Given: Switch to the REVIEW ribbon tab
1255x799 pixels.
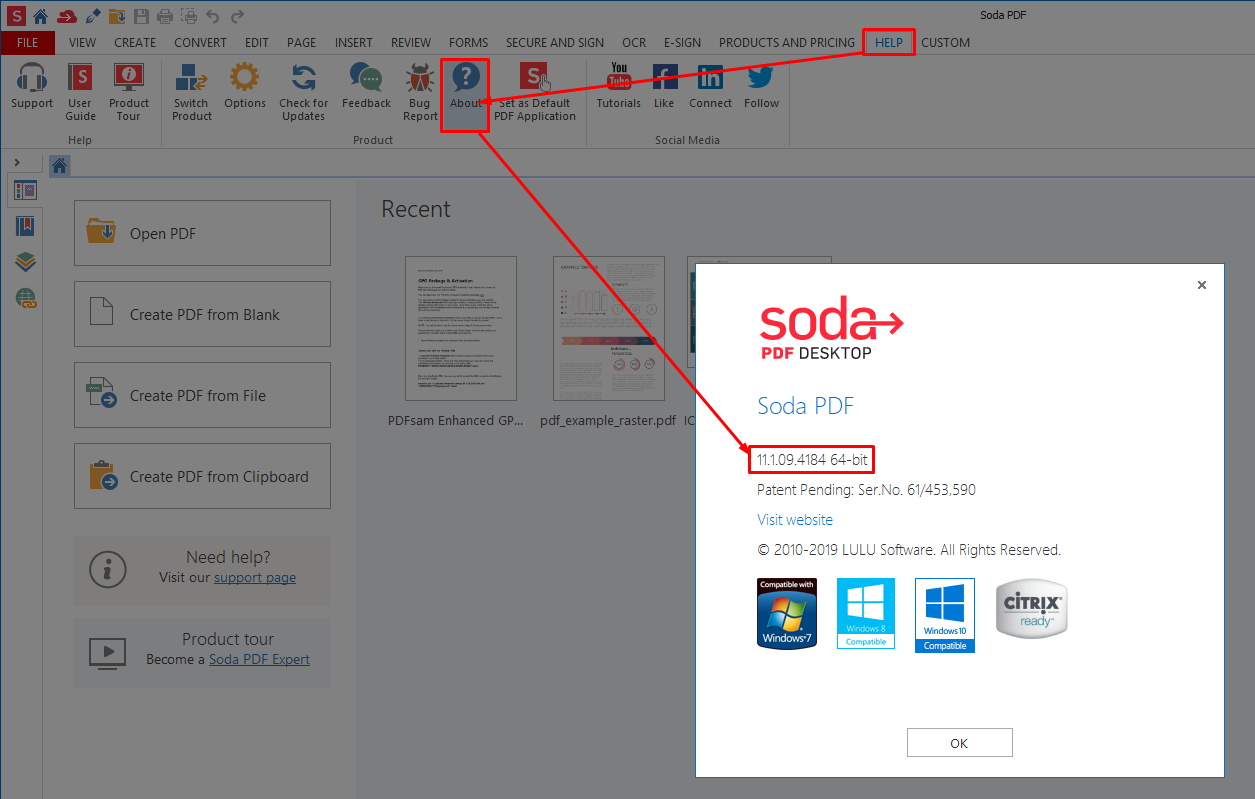Looking at the screenshot, I should coord(411,43).
